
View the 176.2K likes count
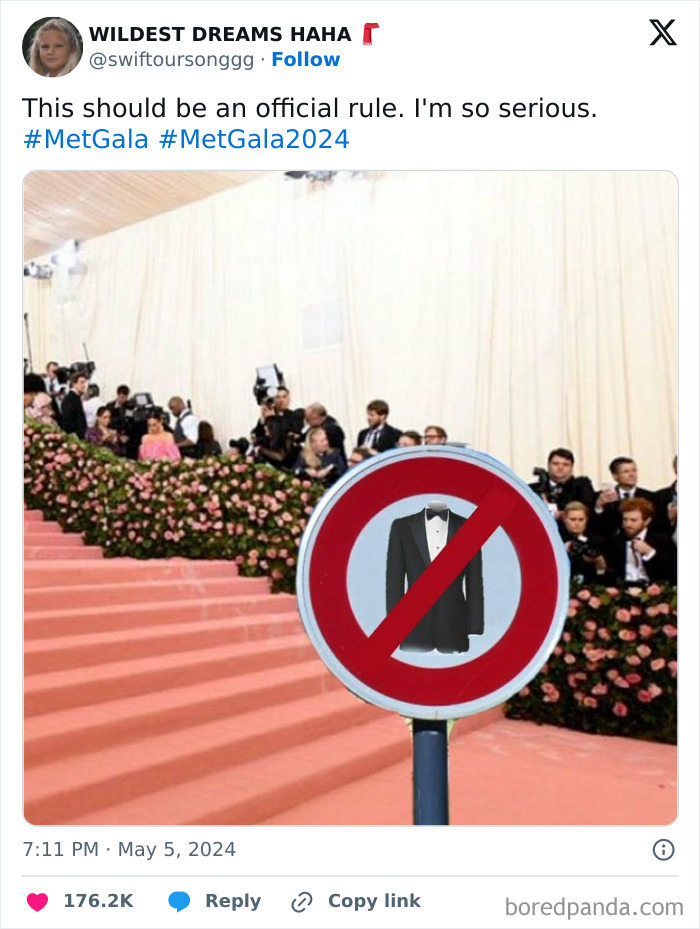(x=98, y=901)
